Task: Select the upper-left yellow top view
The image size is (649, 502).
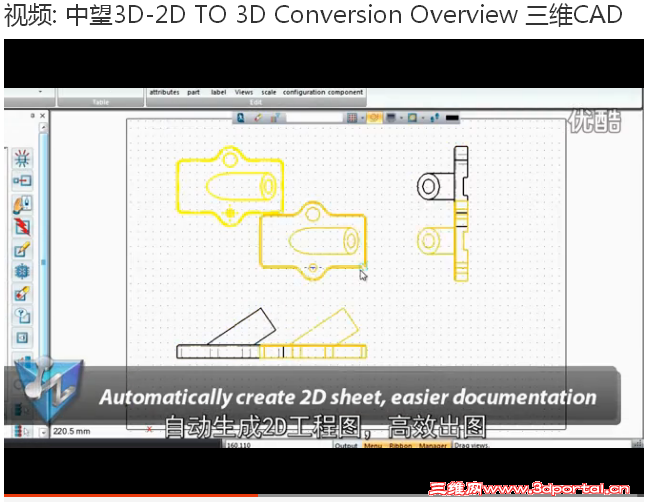Action: [x=230, y=186]
